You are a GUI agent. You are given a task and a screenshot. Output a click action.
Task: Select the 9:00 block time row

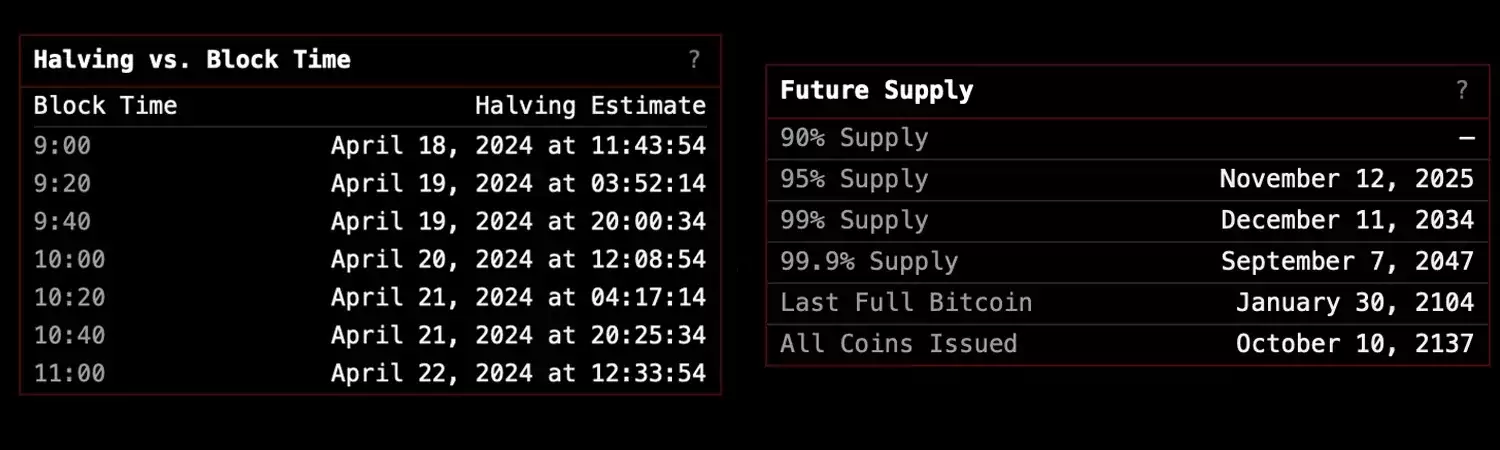[370, 146]
